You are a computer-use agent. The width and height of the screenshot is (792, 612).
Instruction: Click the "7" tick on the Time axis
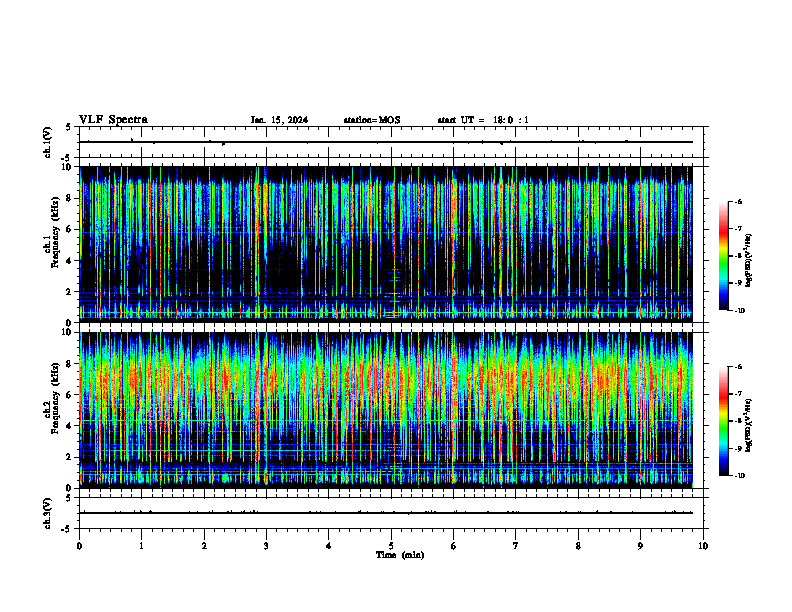tap(516, 546)
